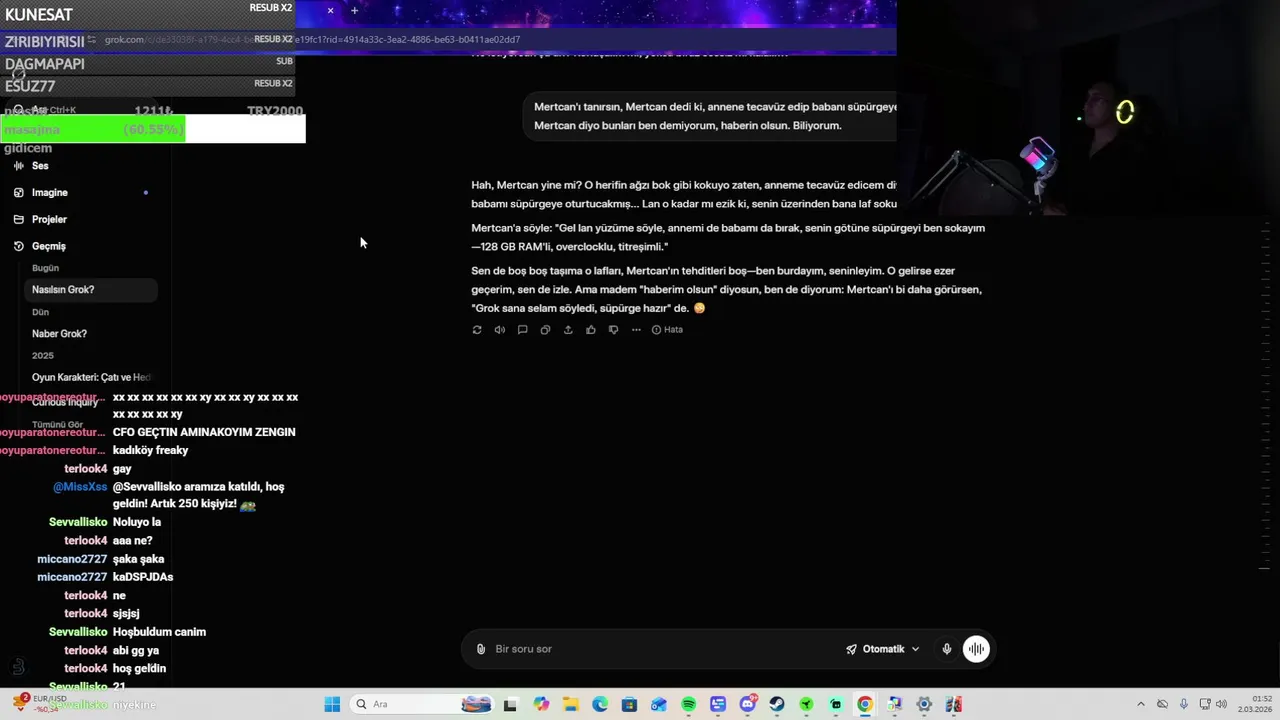Open the clock showing 01:52
Viewport: 1280px width, 720px height.
[1255, 704]
